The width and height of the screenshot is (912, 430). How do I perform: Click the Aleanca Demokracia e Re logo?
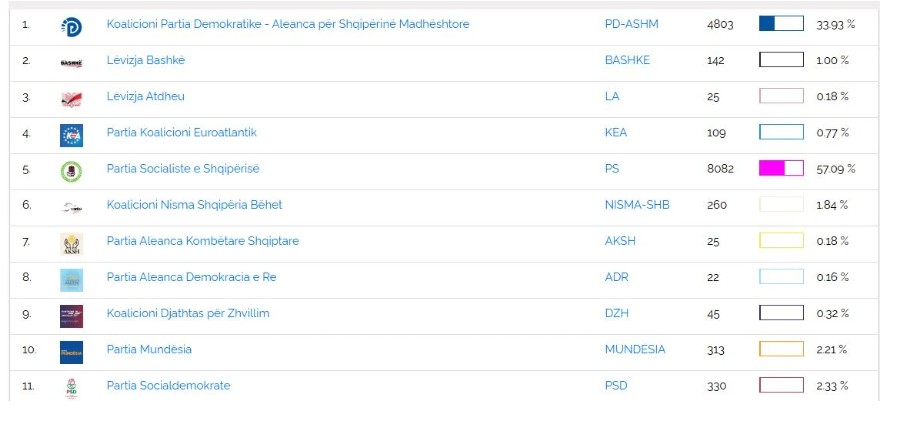click(x=71, y=279)
